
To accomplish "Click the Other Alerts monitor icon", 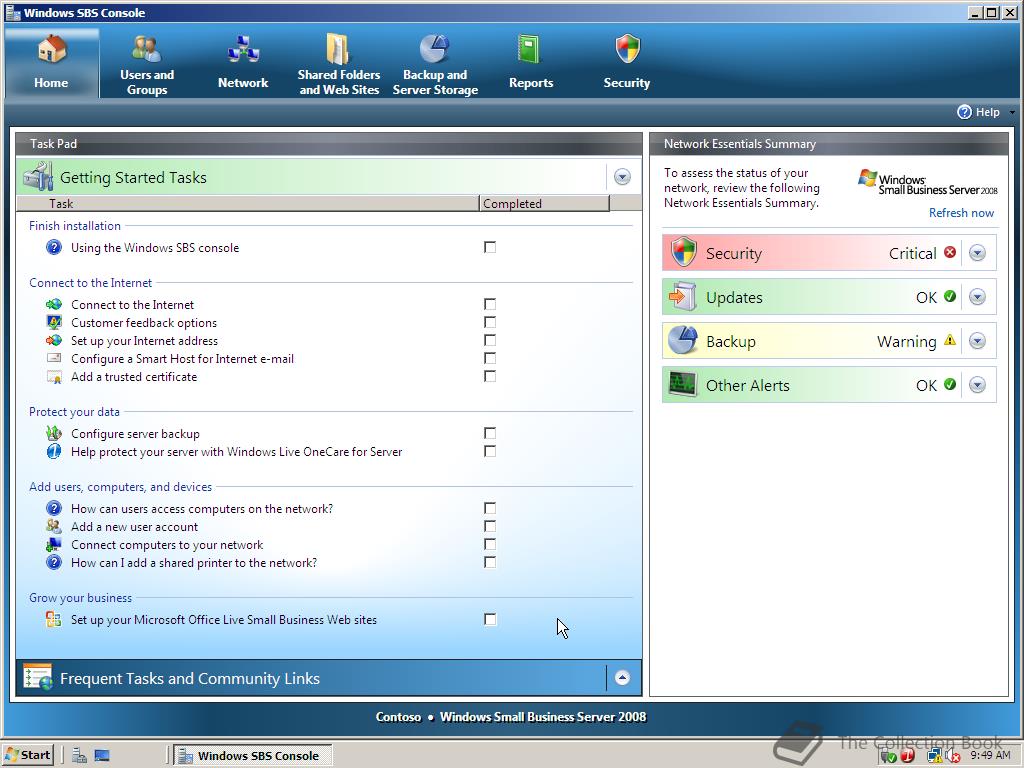I will pyautogui.click(x=683, y=385).
